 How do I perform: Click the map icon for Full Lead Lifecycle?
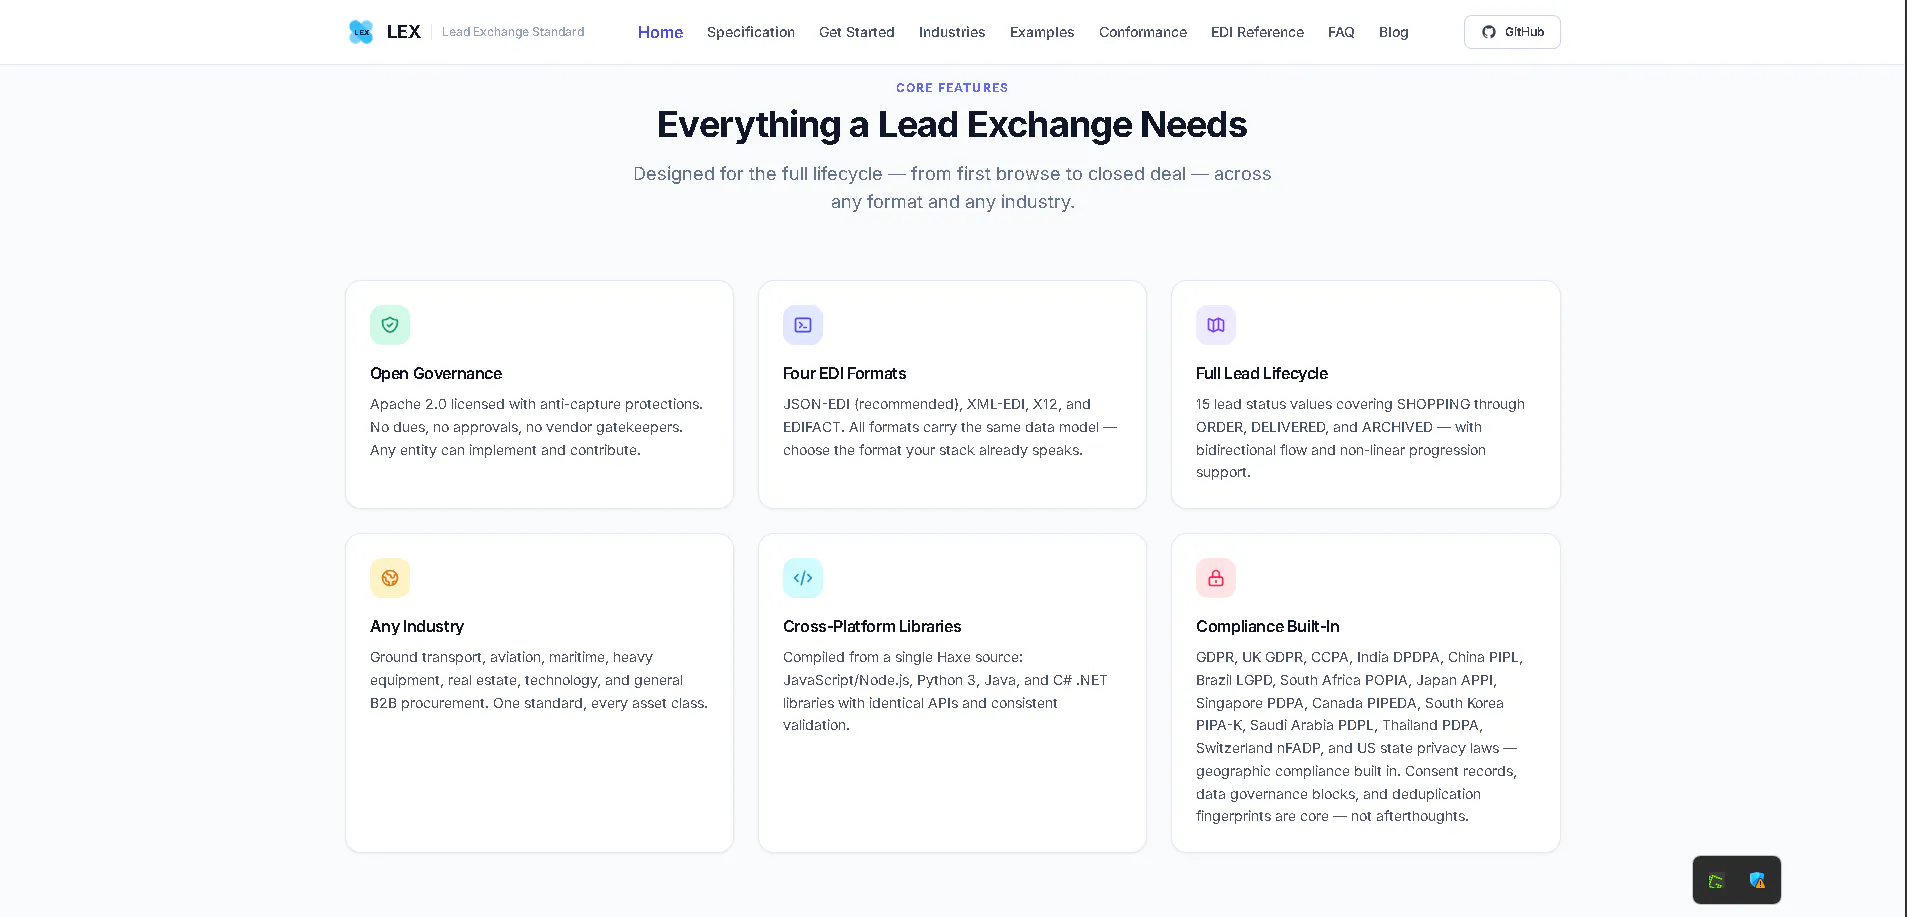tap(1216, 325)
